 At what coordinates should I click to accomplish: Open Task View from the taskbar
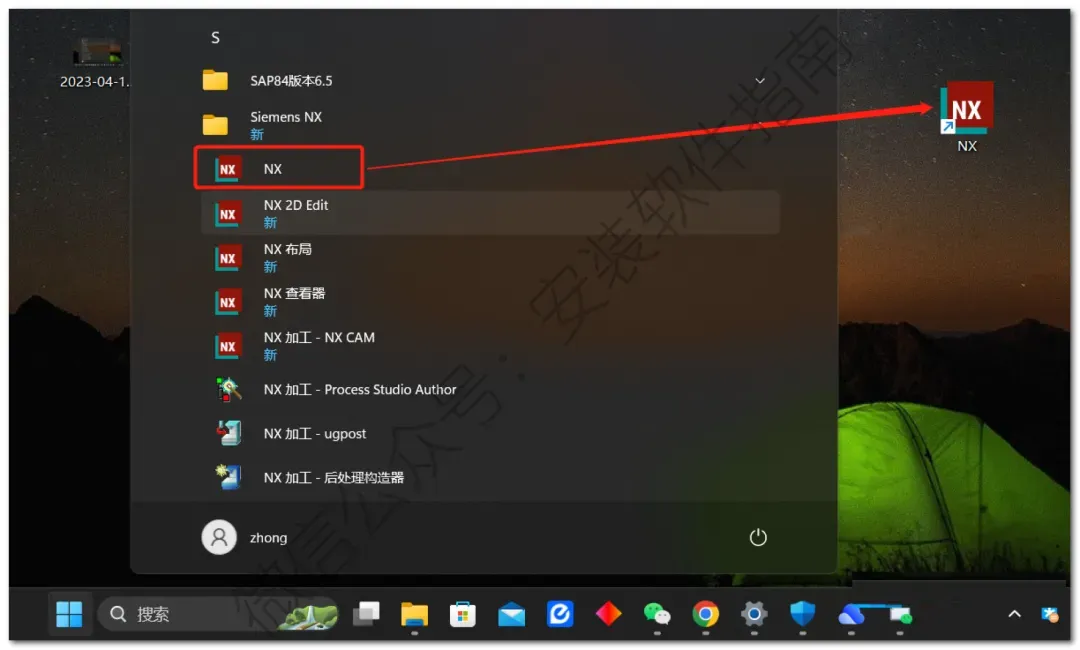click(366, 613)
